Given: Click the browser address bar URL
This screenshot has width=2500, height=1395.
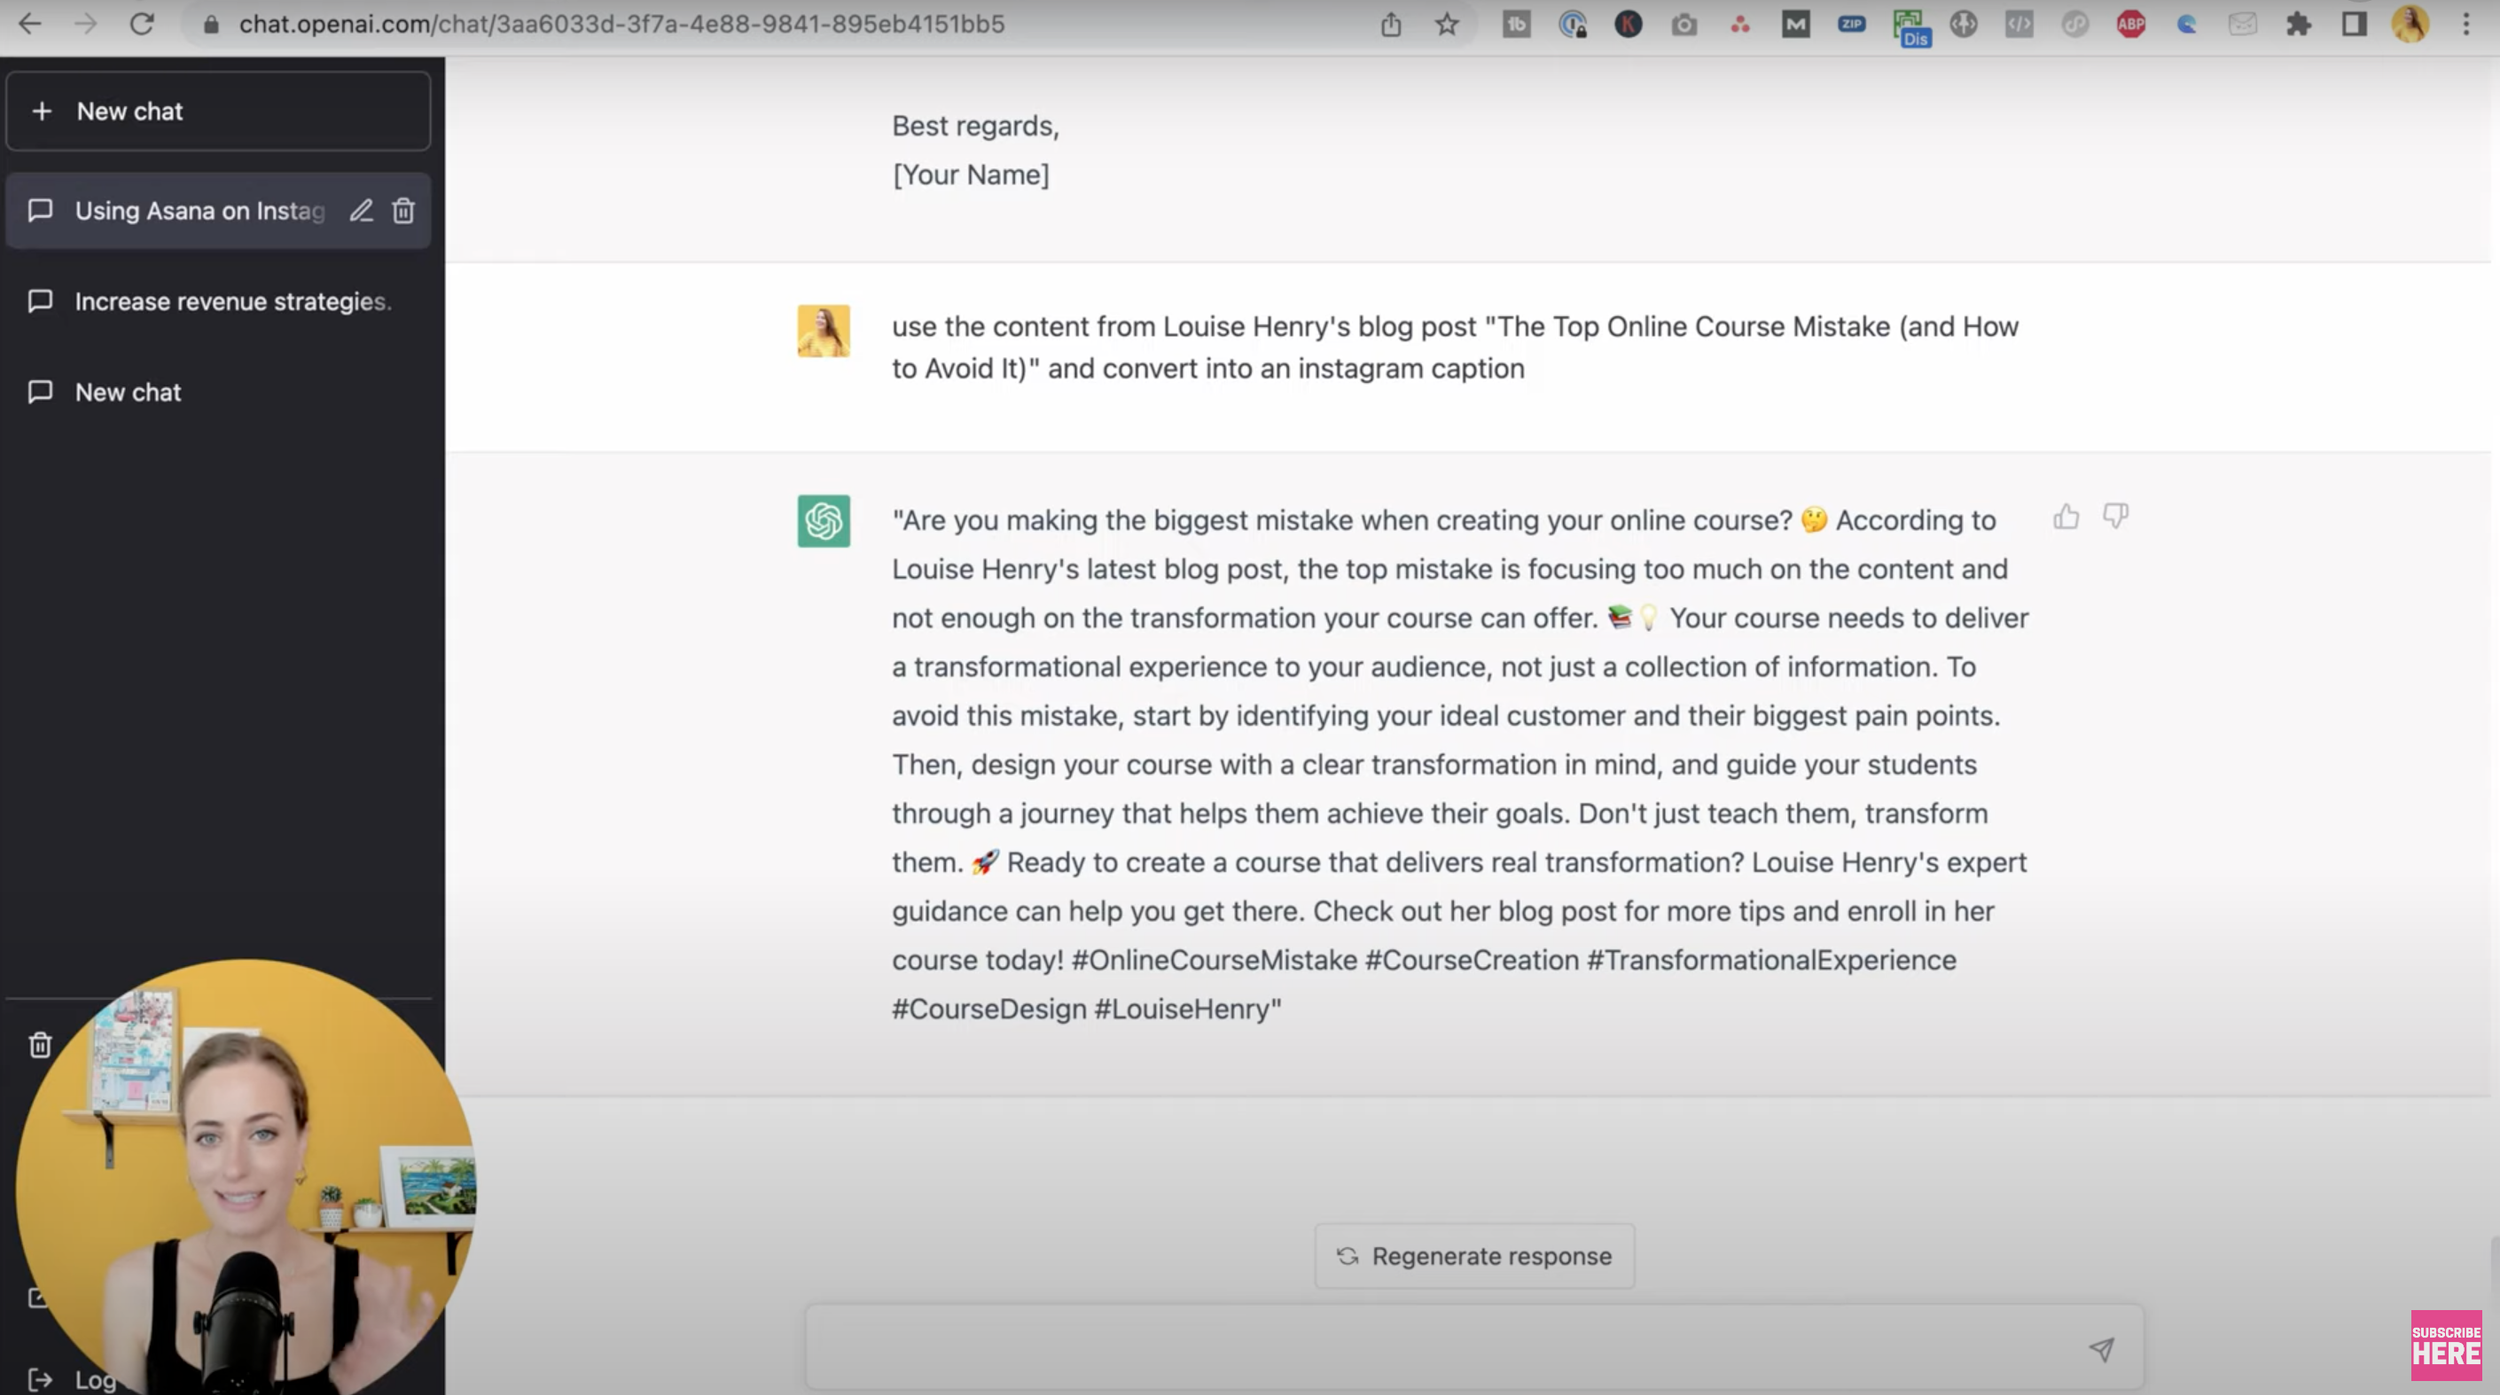Looking at the screenshot, I should coord(621,24).
